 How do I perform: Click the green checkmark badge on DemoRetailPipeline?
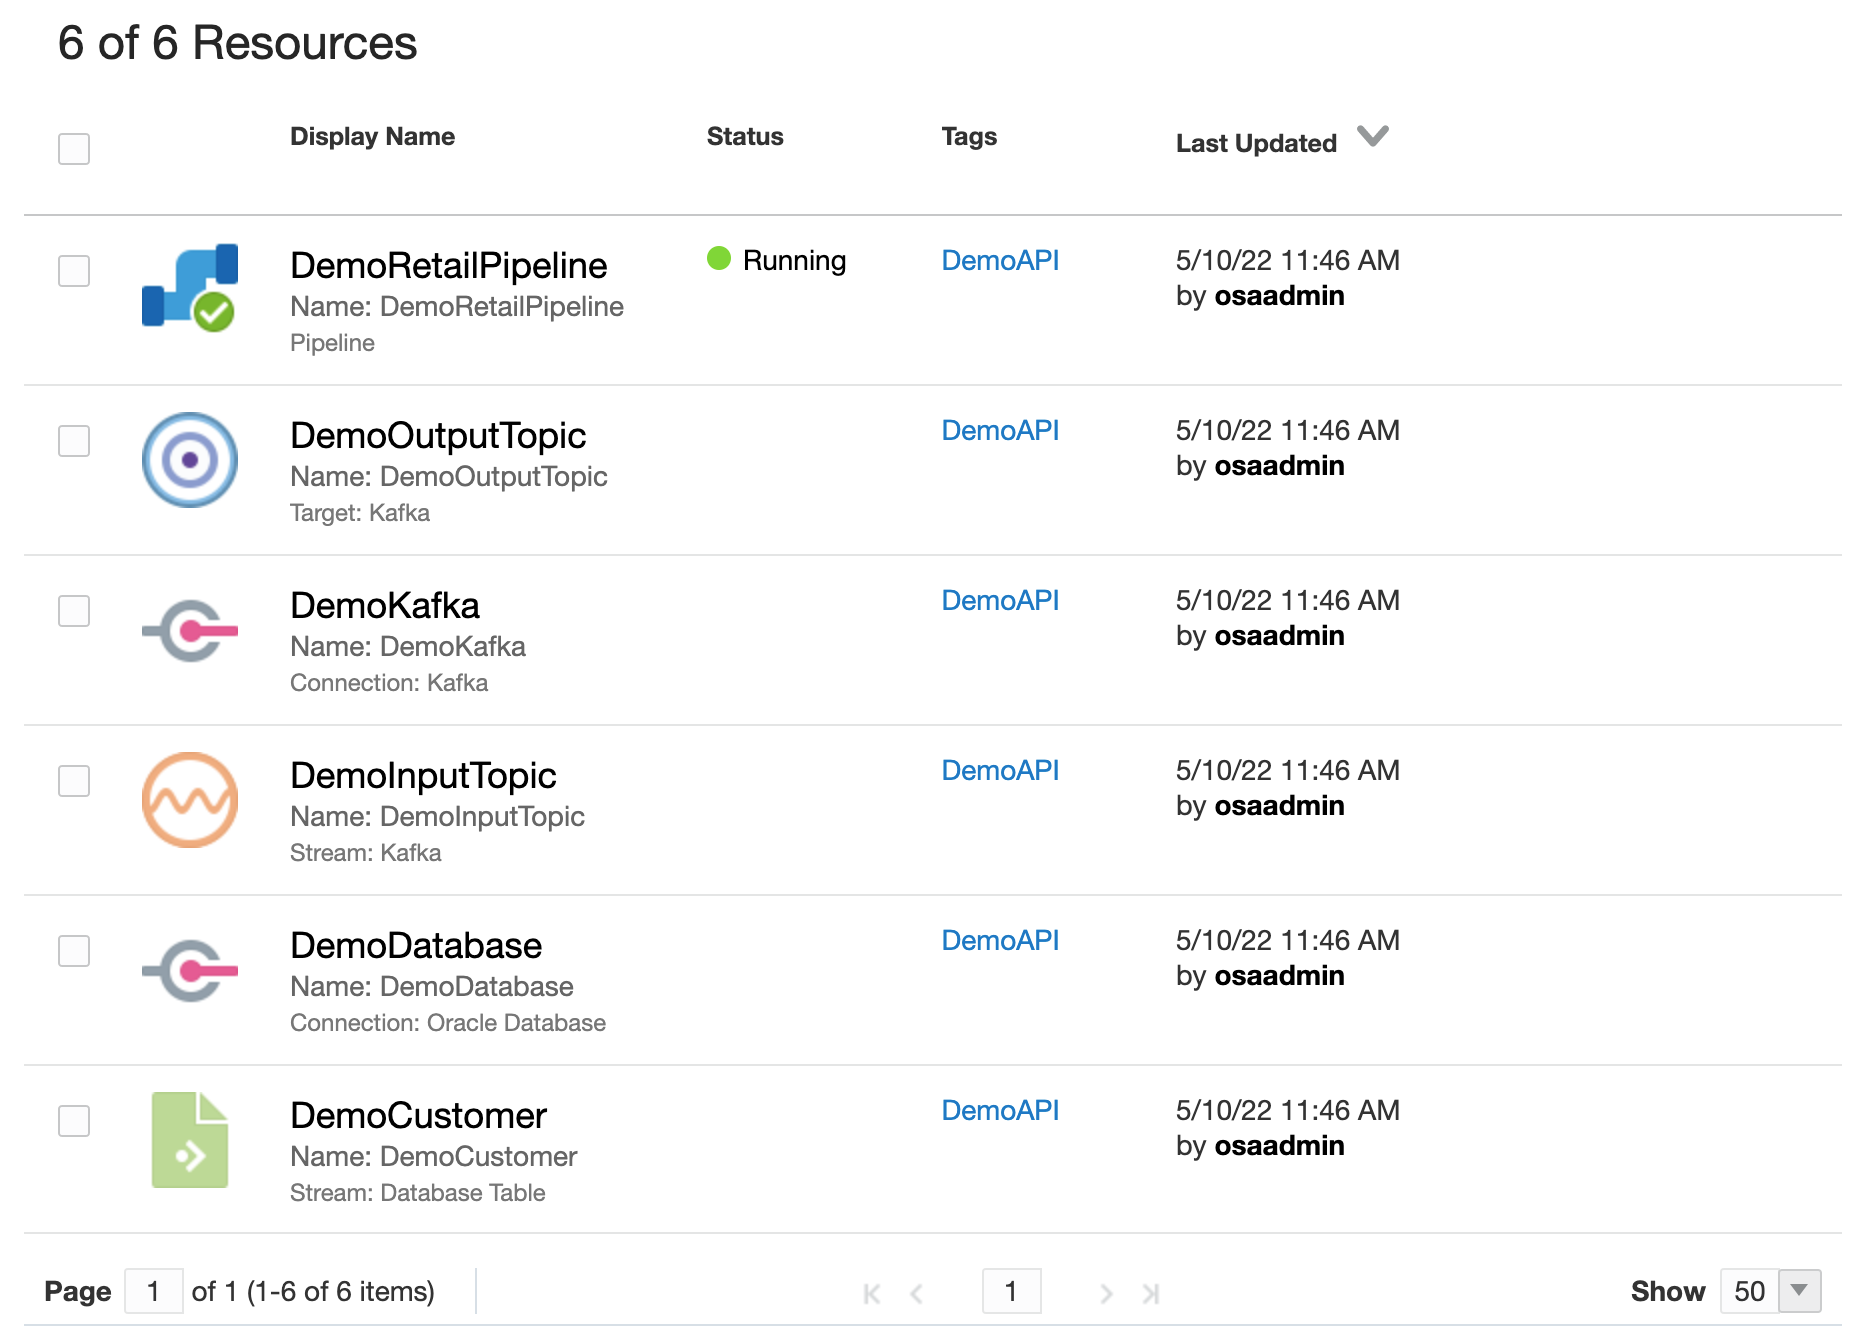(x=215, y=313)
